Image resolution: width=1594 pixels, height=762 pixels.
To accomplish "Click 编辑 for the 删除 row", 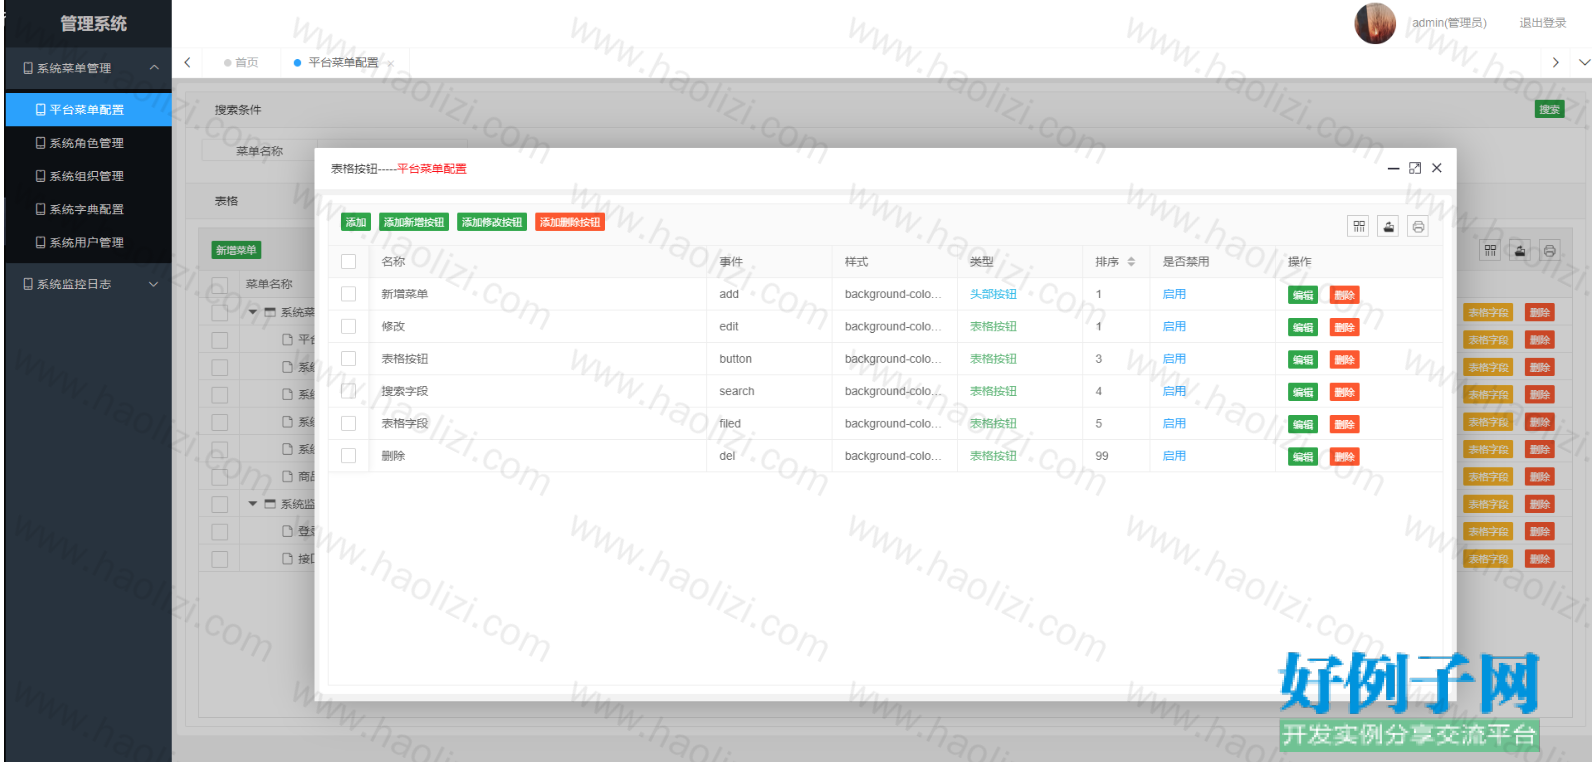I will pyautogui.click(x=1303, y=457).
